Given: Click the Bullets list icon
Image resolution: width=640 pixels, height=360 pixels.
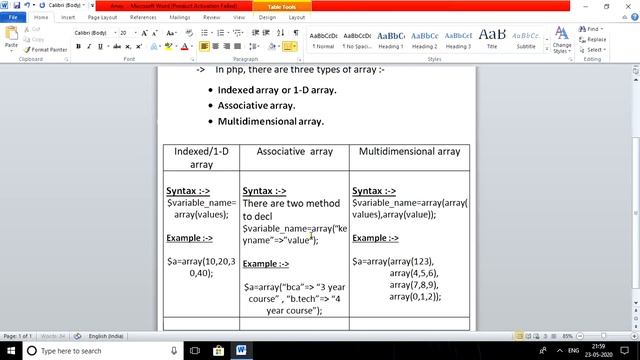Looking at the screenshot, I should coord(204,33).
